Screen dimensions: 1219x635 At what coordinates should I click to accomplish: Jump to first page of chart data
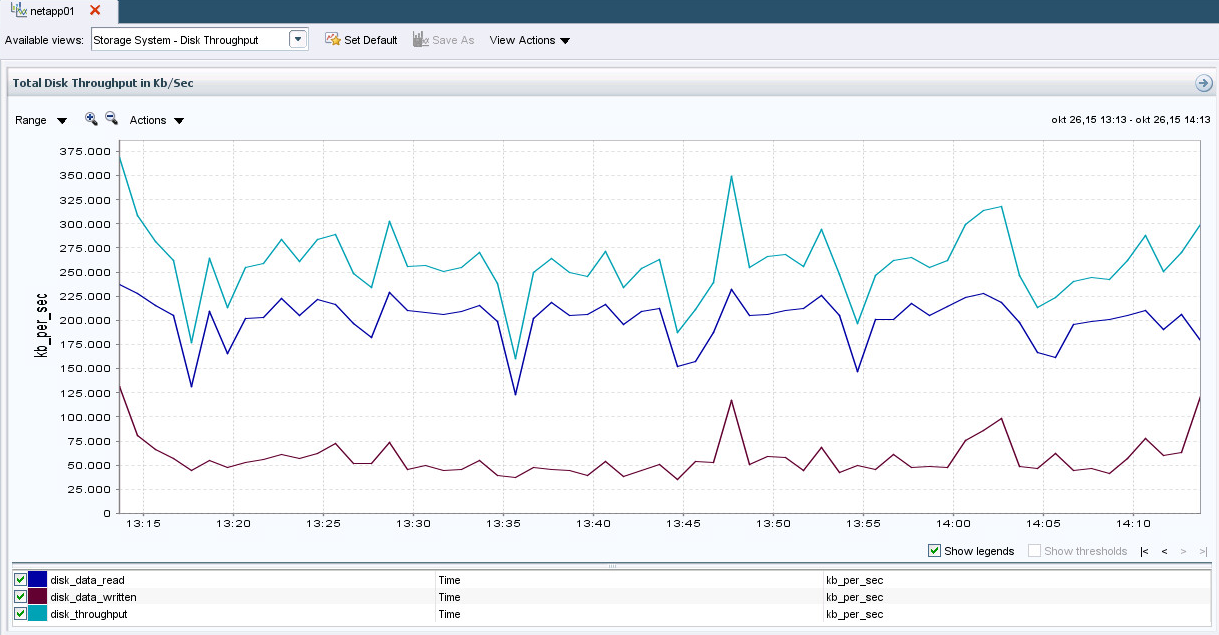coord(1144,552)
